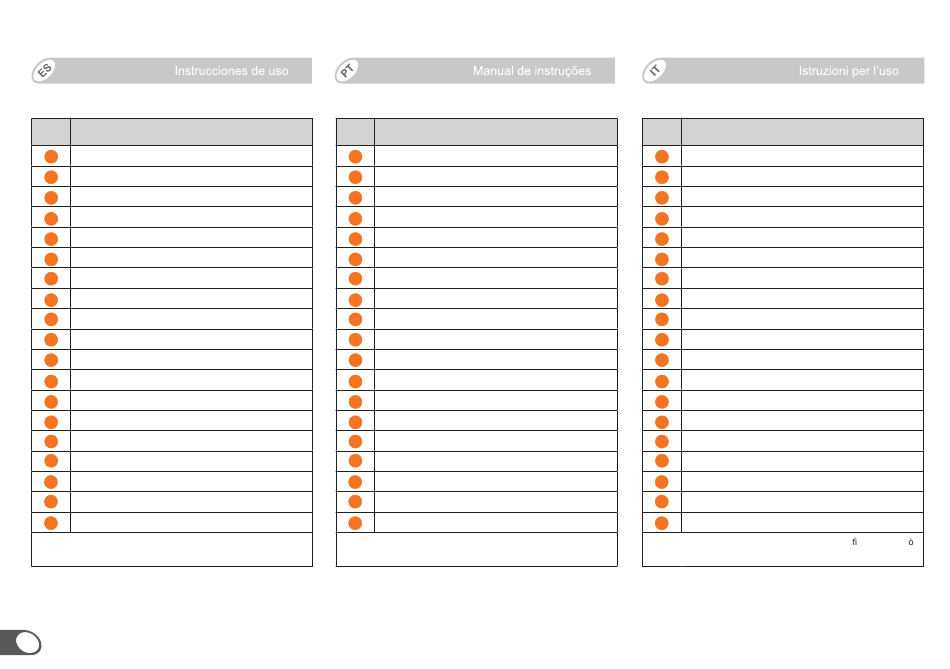Image resolution: width=950 pixels, height=669 pixels.
Task: Click the IT language badge icon
Action: click(x=655, y=71)
